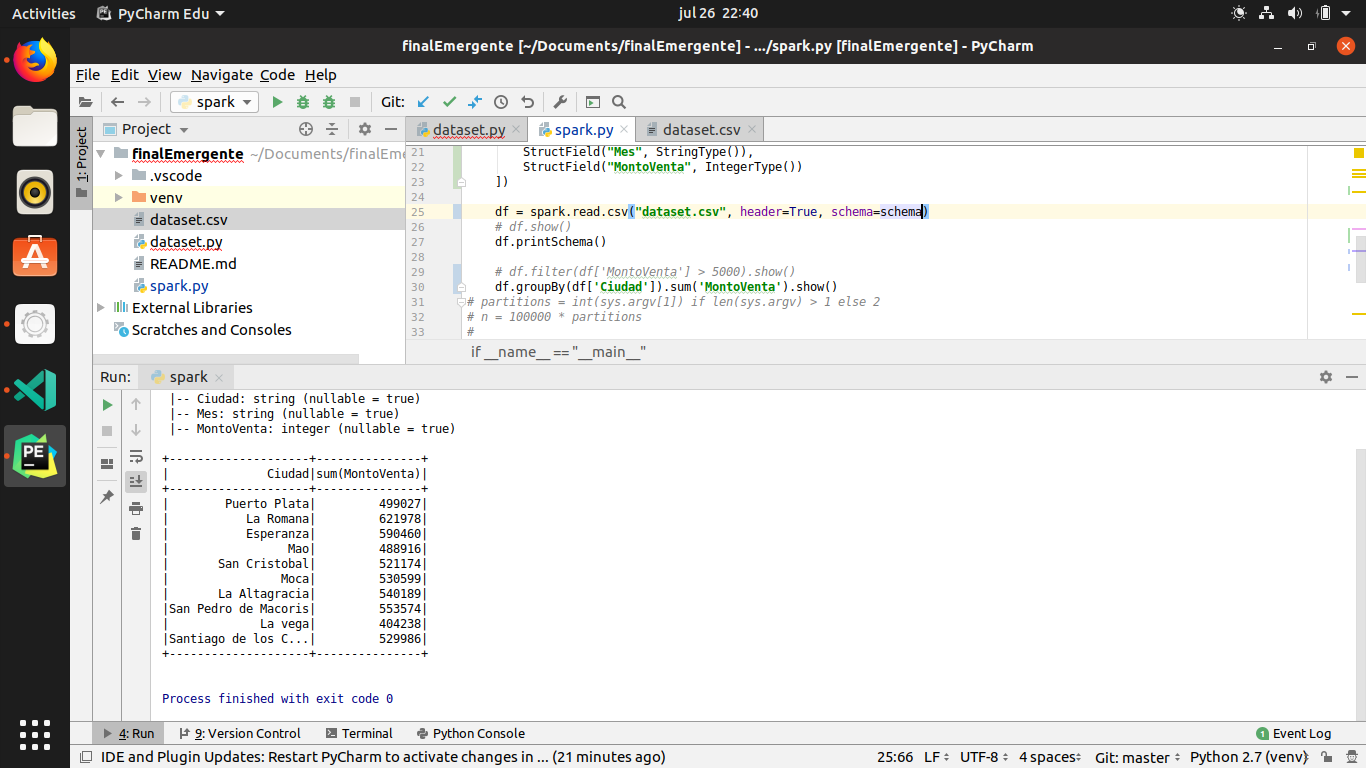This screenshot has width=1366, height=768.
Task: Rerun spark from the run panel play icon
Action: 106,404
